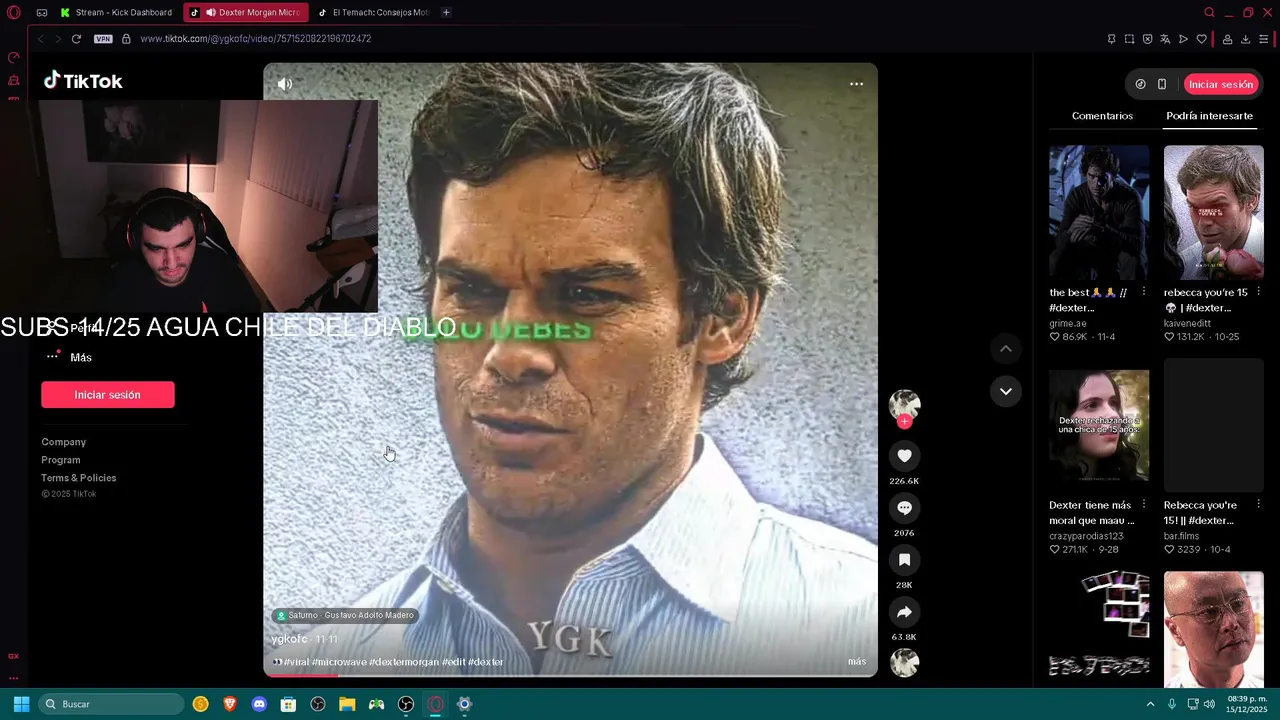
Task: Click the site padlock security icon
Action: 126,39
